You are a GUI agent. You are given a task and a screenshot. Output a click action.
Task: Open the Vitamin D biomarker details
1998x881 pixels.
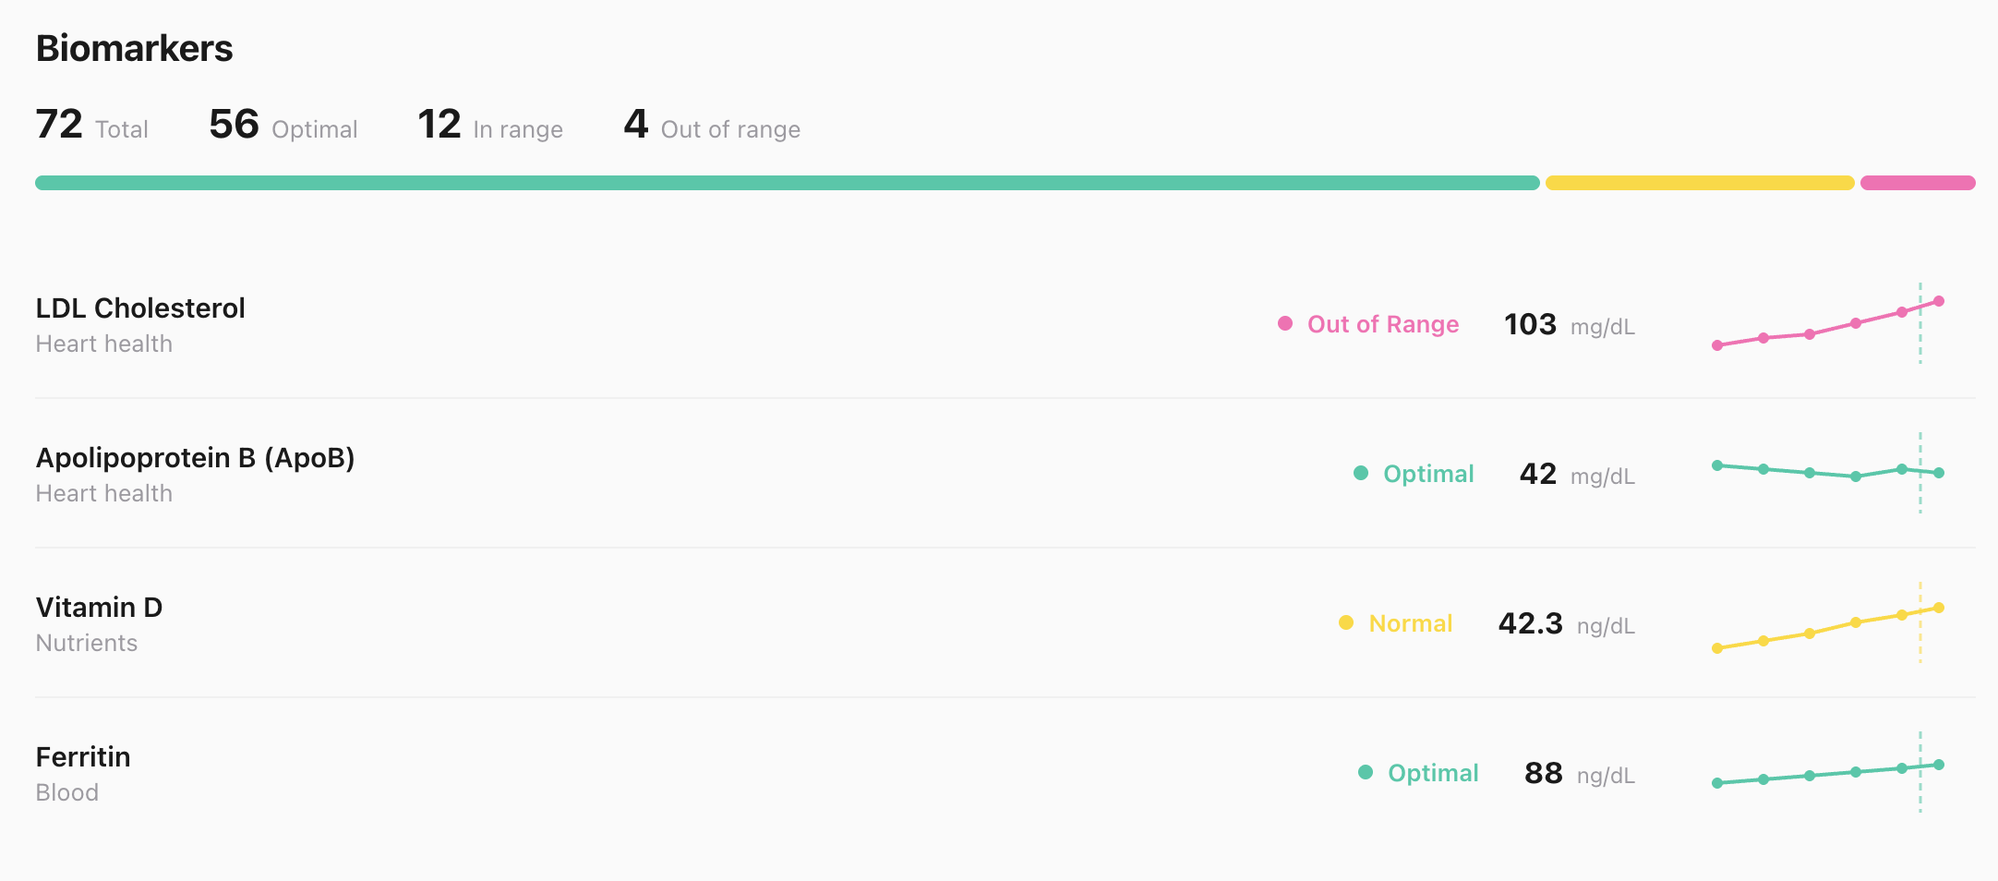click(99, 608)
